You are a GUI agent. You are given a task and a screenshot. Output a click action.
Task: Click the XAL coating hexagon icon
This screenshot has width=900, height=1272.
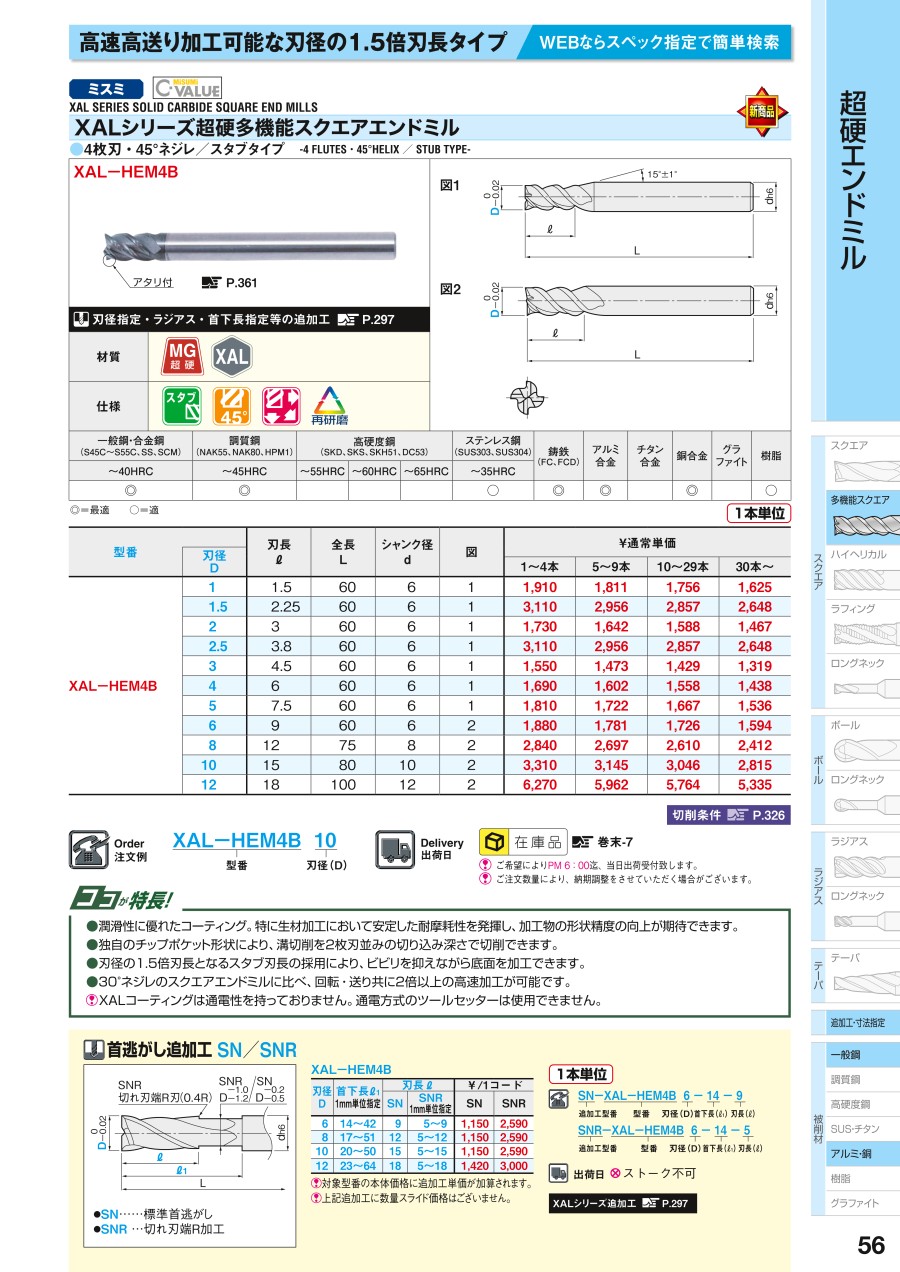(231, 356)
